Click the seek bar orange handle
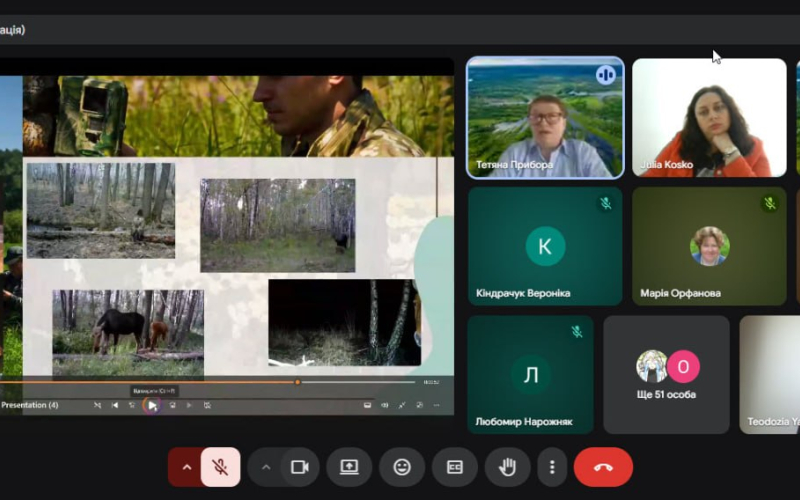This screenshot has height=500, width=800. (297, 382)
